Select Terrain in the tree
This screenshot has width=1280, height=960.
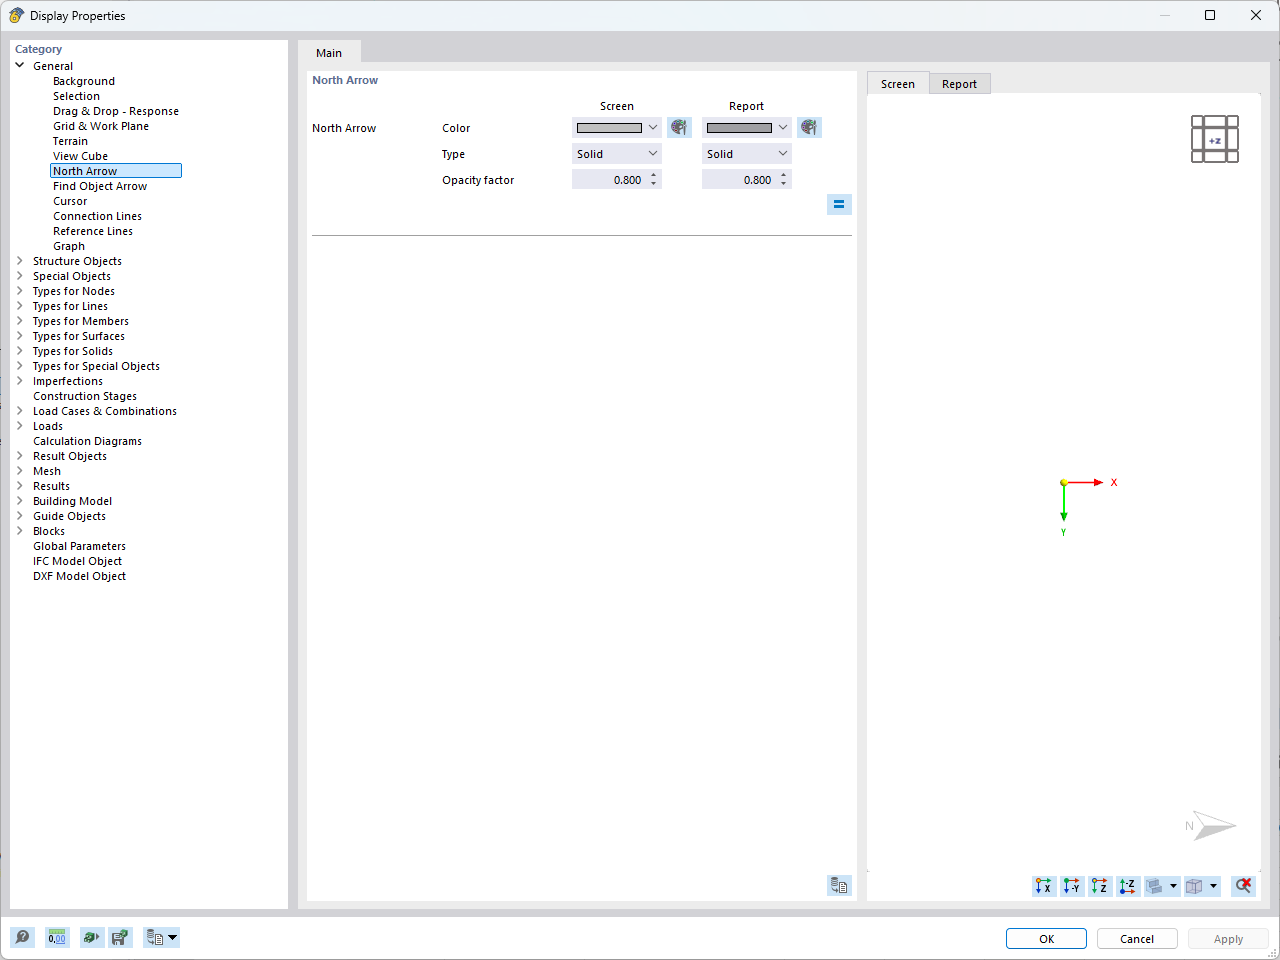[x=70, y=141]
